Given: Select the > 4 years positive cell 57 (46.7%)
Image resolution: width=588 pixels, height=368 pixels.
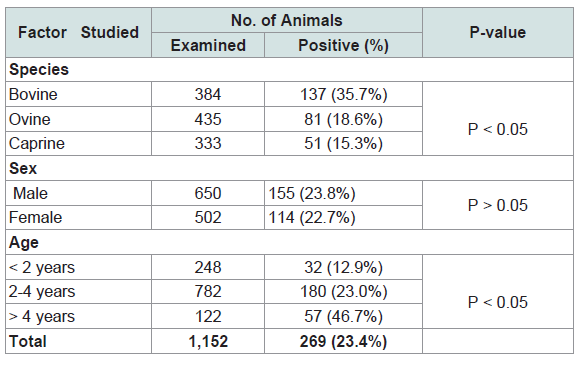Looking at the screenshot, I should [x=343, y=316].
